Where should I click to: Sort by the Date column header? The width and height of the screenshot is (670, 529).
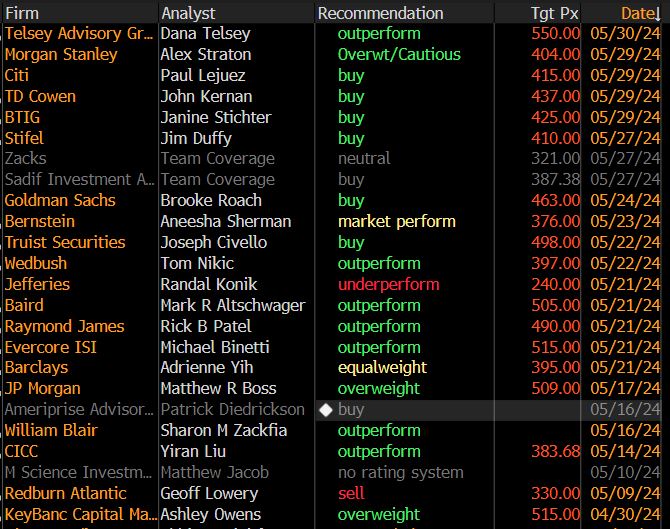pyautogui.click(x=640, y=13)
